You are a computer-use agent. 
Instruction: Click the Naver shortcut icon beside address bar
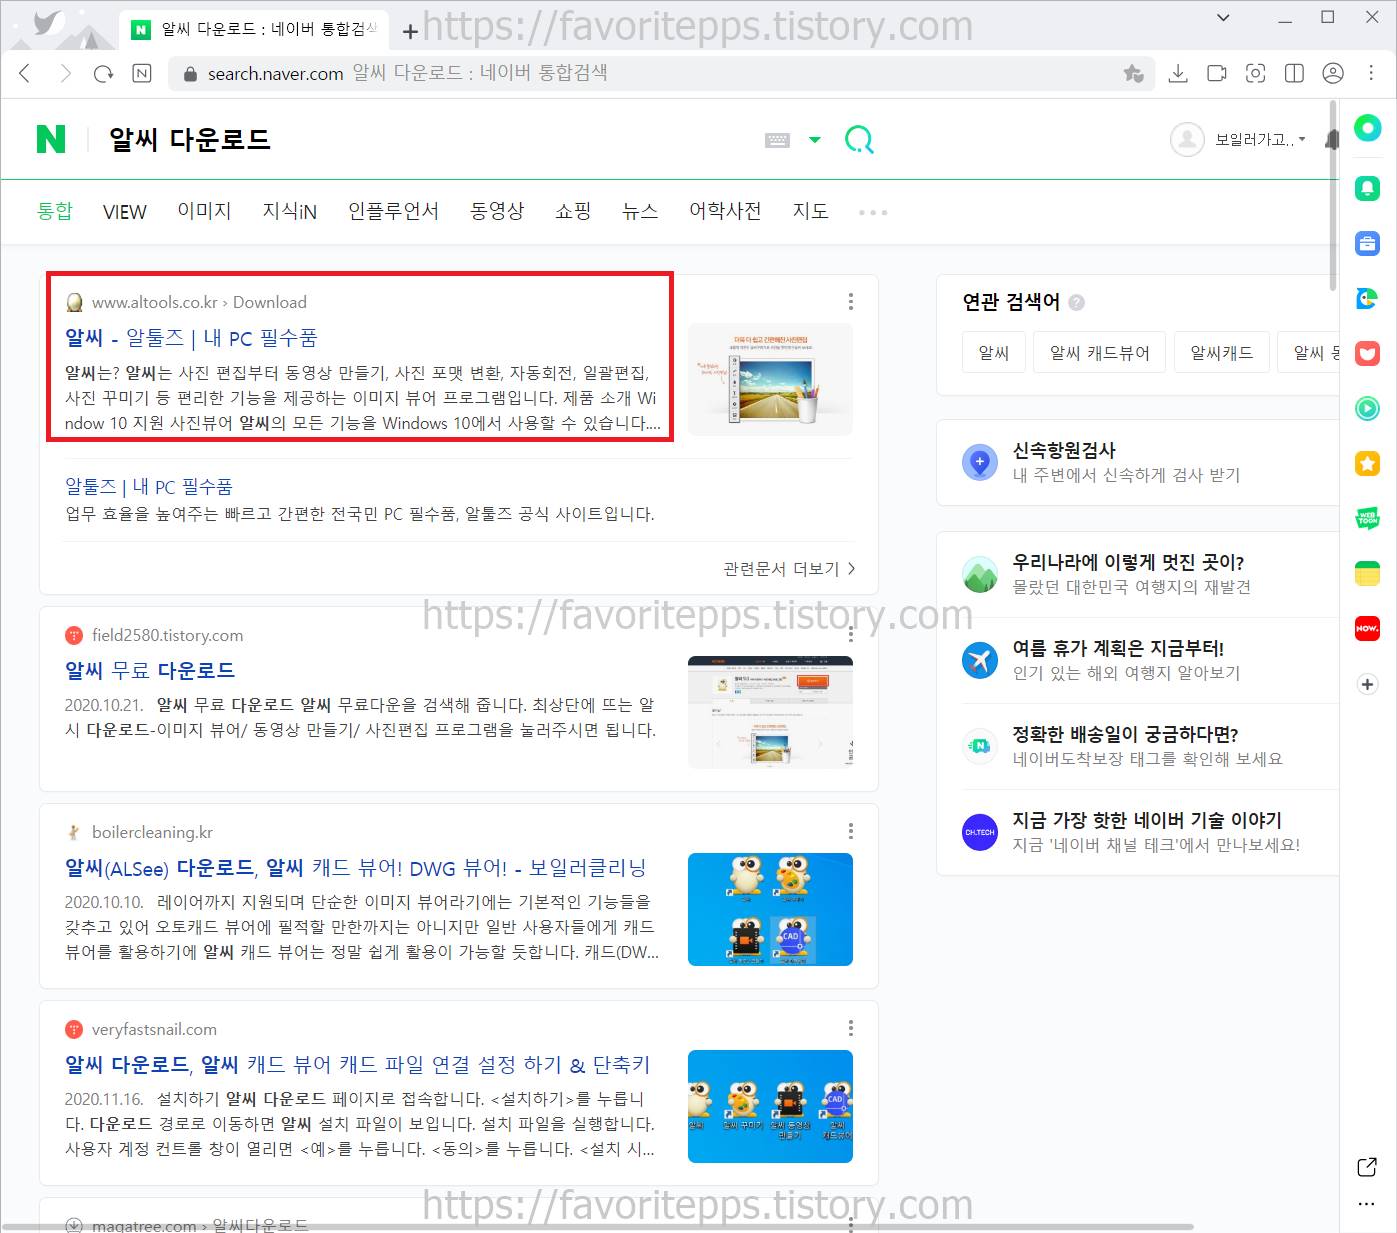tap(142, 73)
